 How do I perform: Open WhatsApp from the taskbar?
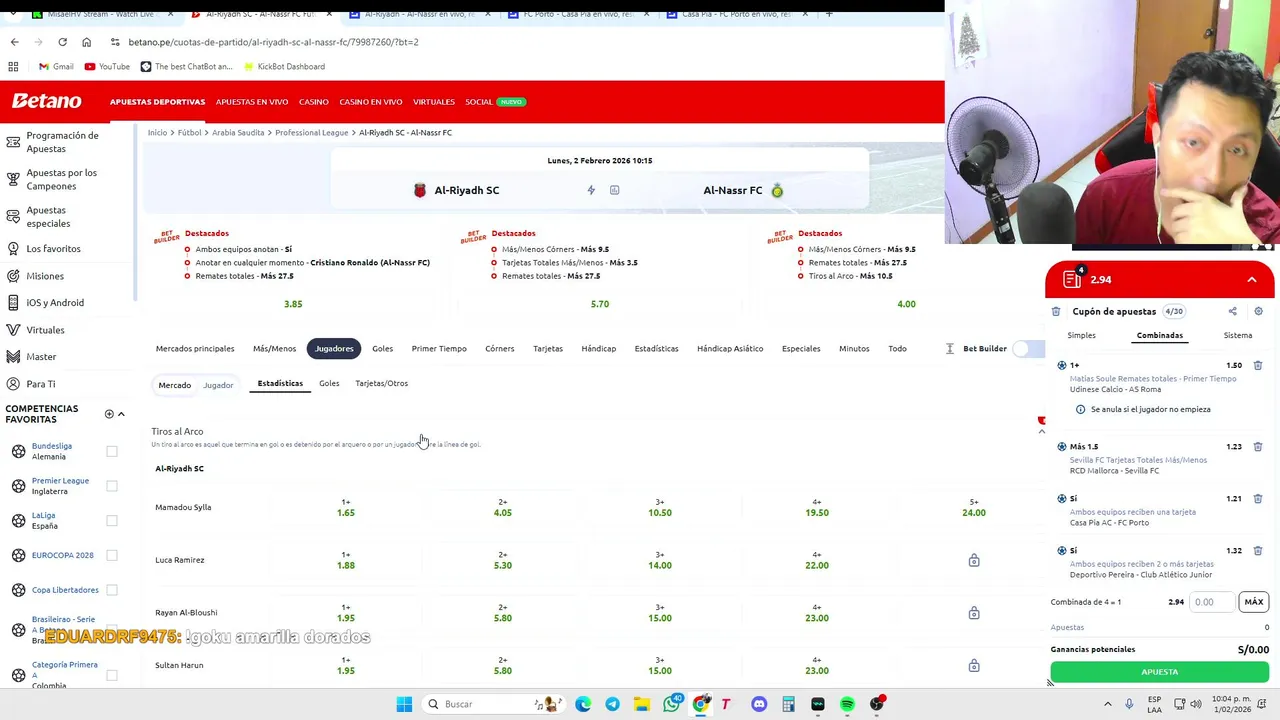[672, 704]
